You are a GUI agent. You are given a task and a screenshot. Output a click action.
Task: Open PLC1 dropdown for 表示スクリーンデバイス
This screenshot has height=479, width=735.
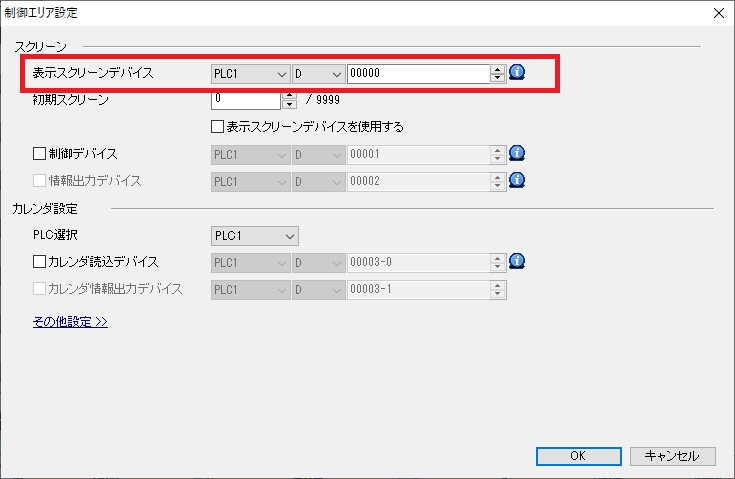(250, 73)
